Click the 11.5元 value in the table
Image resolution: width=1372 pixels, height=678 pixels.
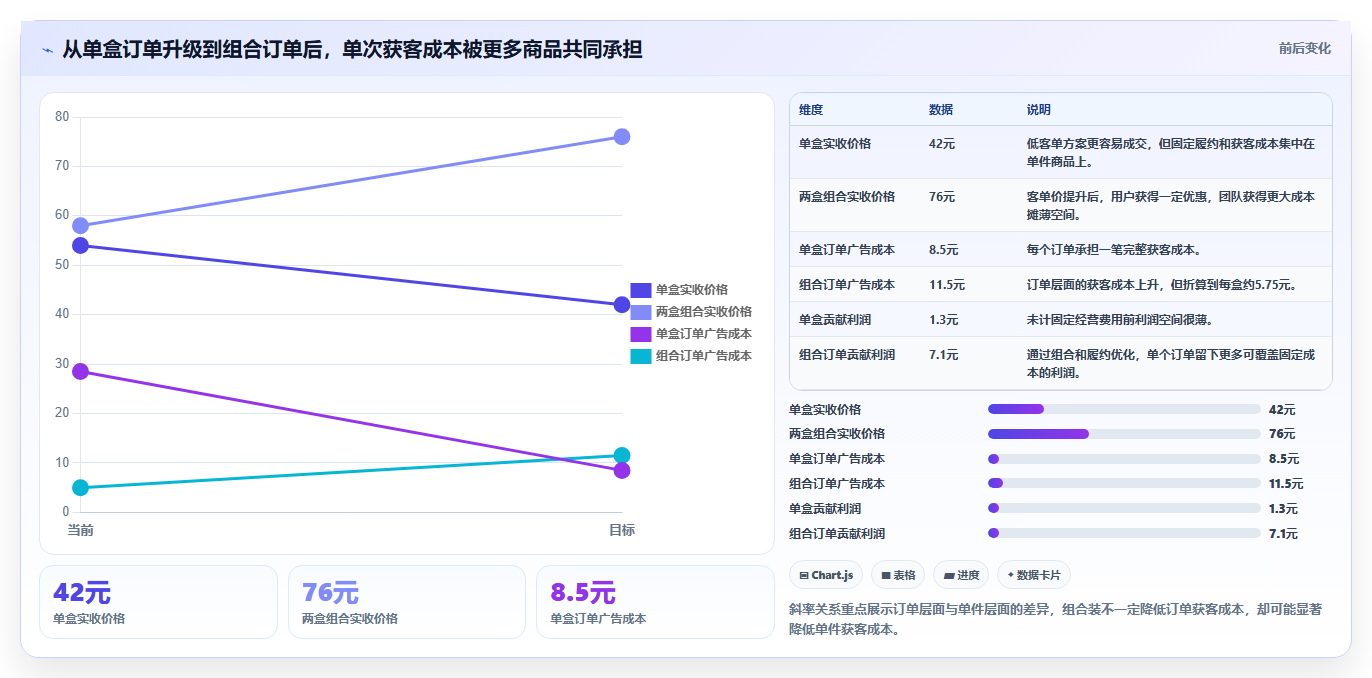pos(947,285)
